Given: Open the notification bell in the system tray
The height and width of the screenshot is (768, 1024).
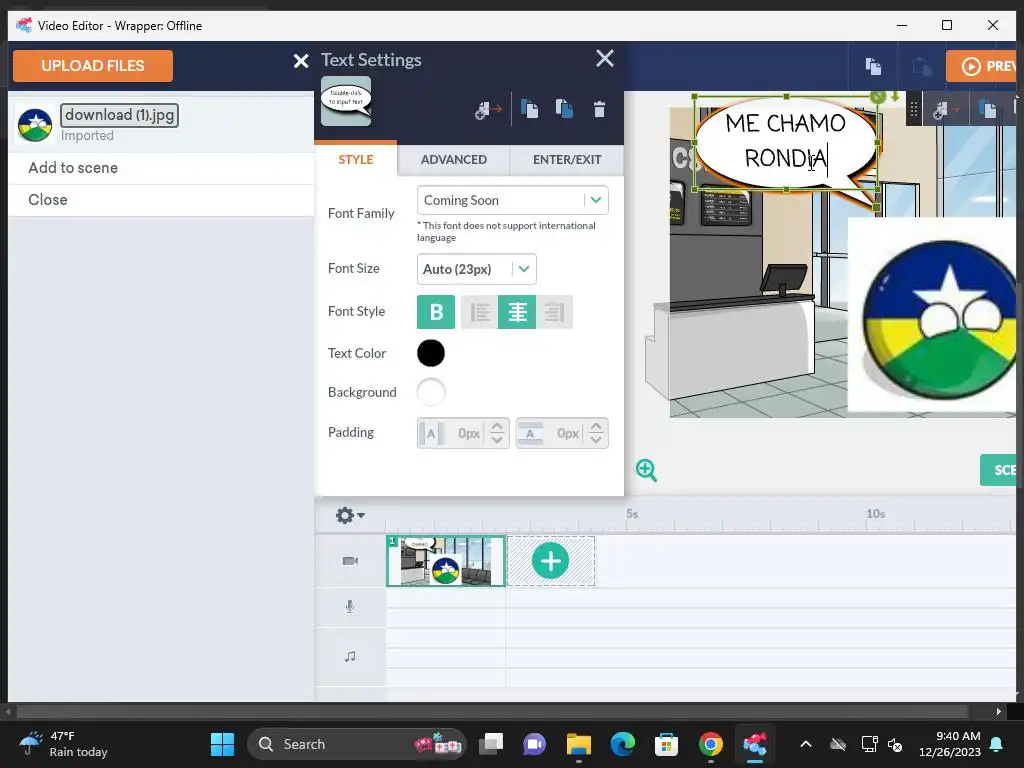Looking at the screenshot, I should 997,744.
